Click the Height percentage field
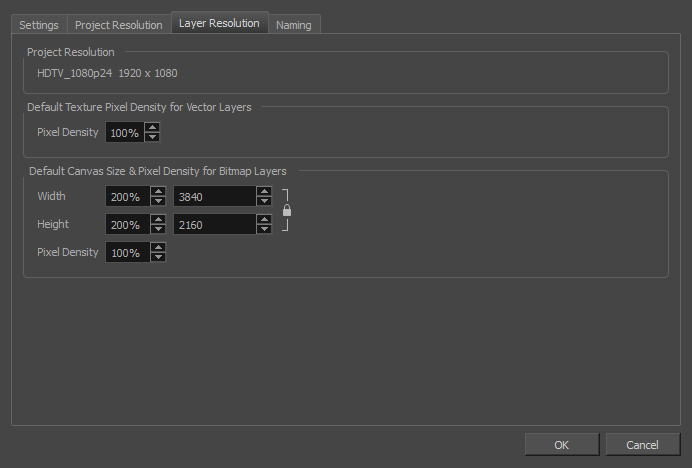This screenshot has width=692, height=468. click(x=127, y=225)
